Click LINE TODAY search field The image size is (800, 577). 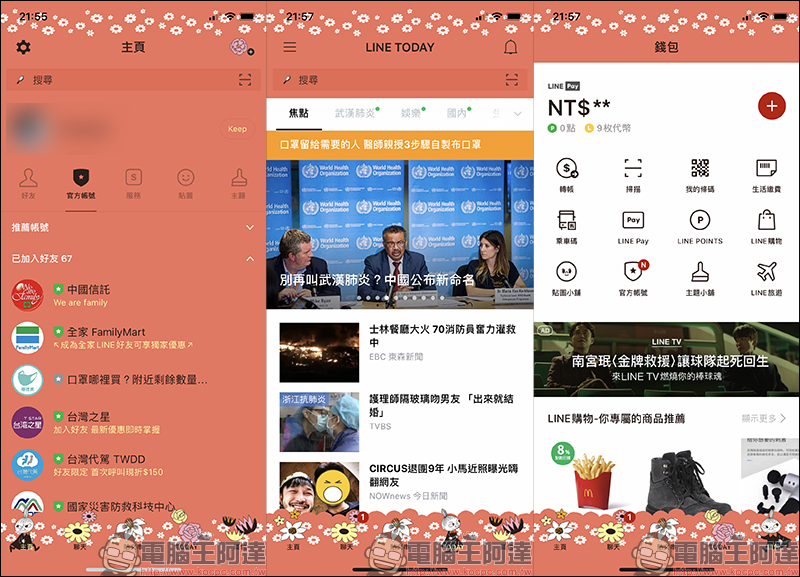(x=400, y=80)
